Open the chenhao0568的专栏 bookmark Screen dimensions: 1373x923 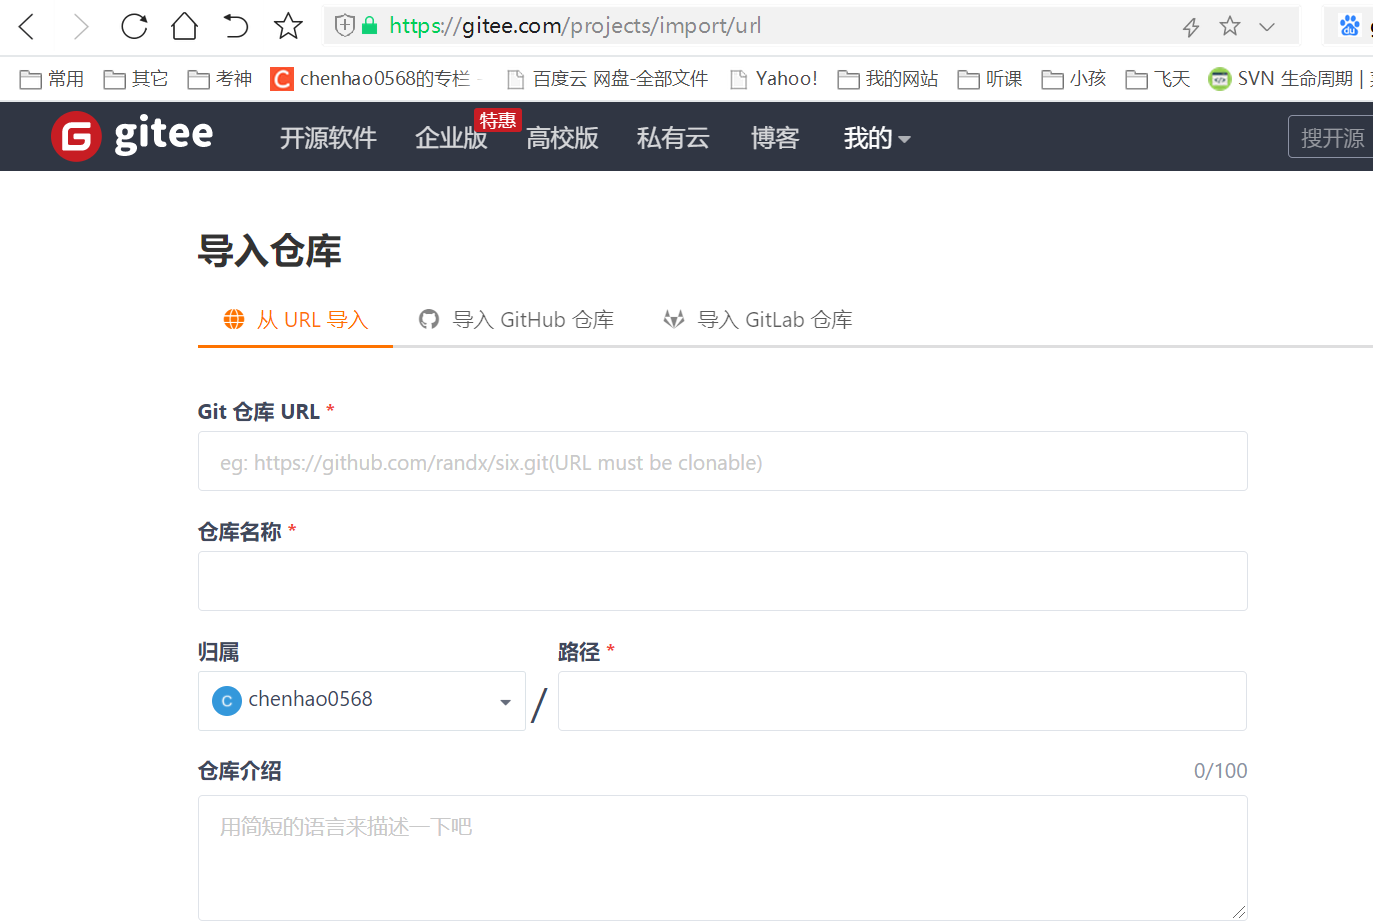click(x=371, y=79)
